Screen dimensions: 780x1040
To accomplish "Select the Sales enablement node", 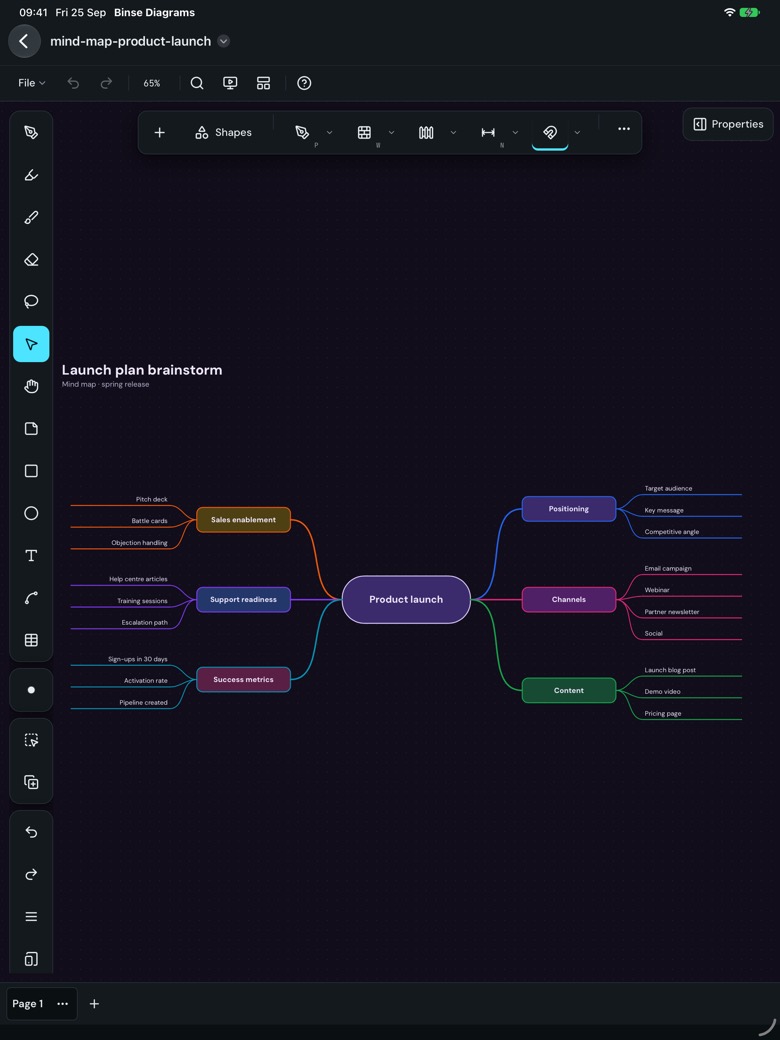I will click(x=243, y=520).
